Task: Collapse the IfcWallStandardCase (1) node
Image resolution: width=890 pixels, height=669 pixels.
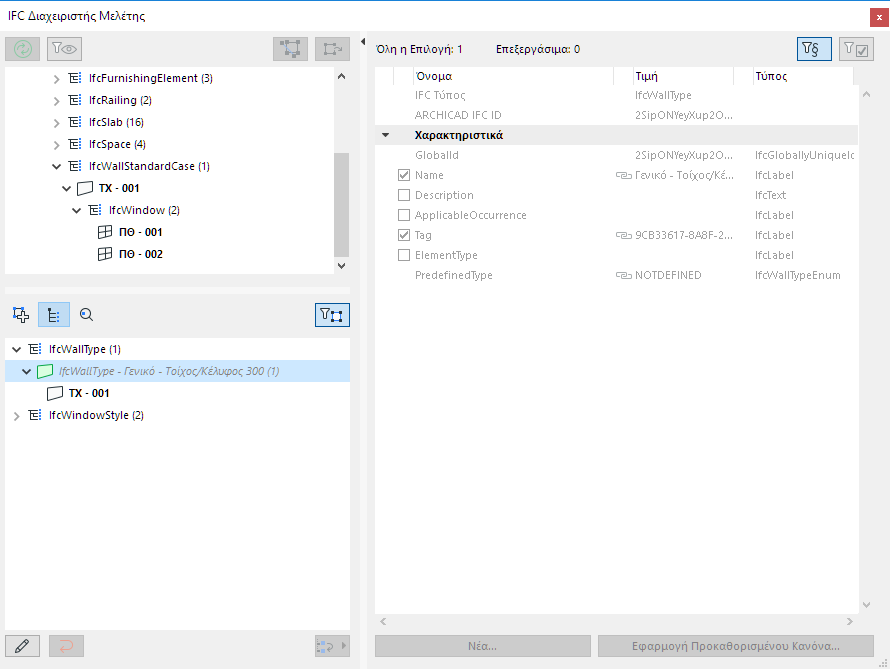Action: (56, 166)
